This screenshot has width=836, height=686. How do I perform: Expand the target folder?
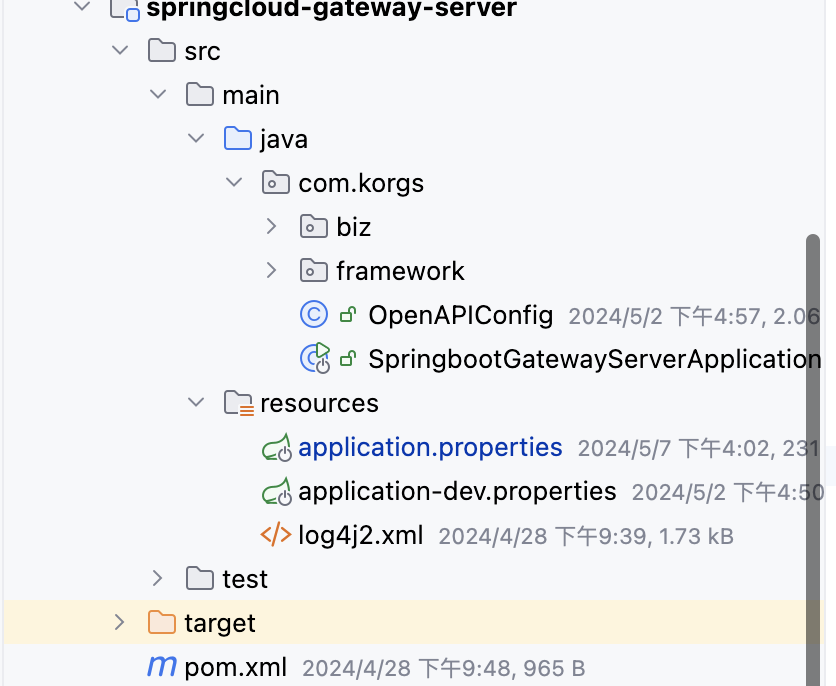point(120,622)
